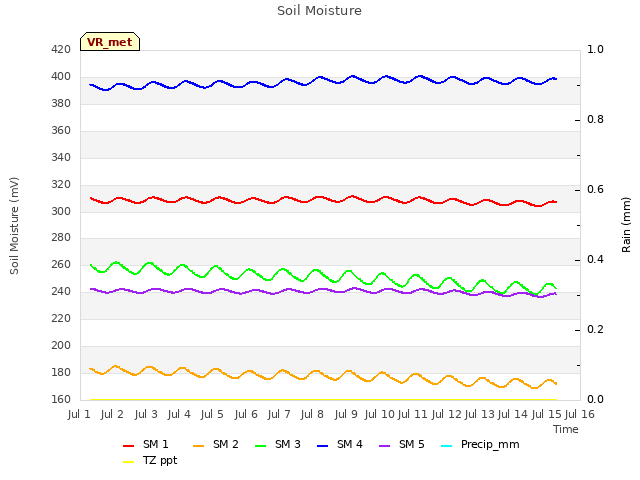Image resolution: width=640 pixels, height=480 pixels.
Task: Click the yellow TZ ppt legend swatch
Action: pos(129,462)
